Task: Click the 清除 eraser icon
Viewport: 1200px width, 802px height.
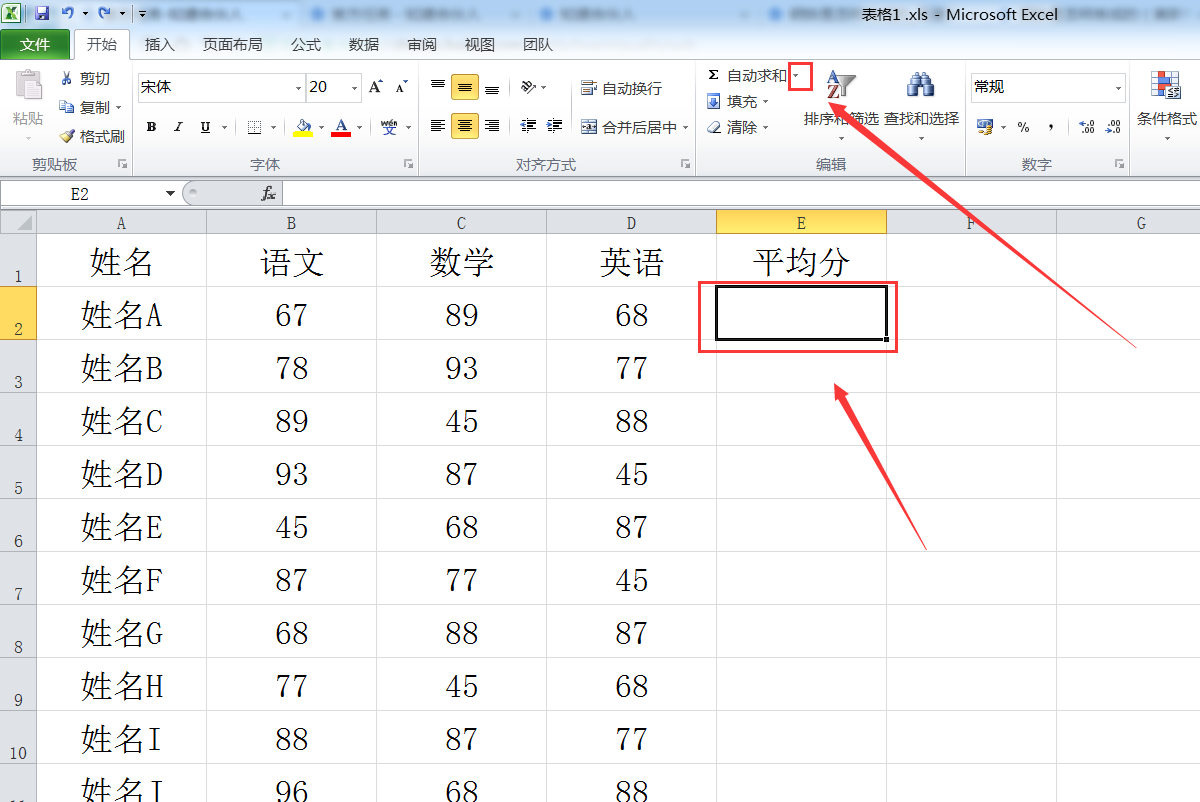Action: click(715, 127)
